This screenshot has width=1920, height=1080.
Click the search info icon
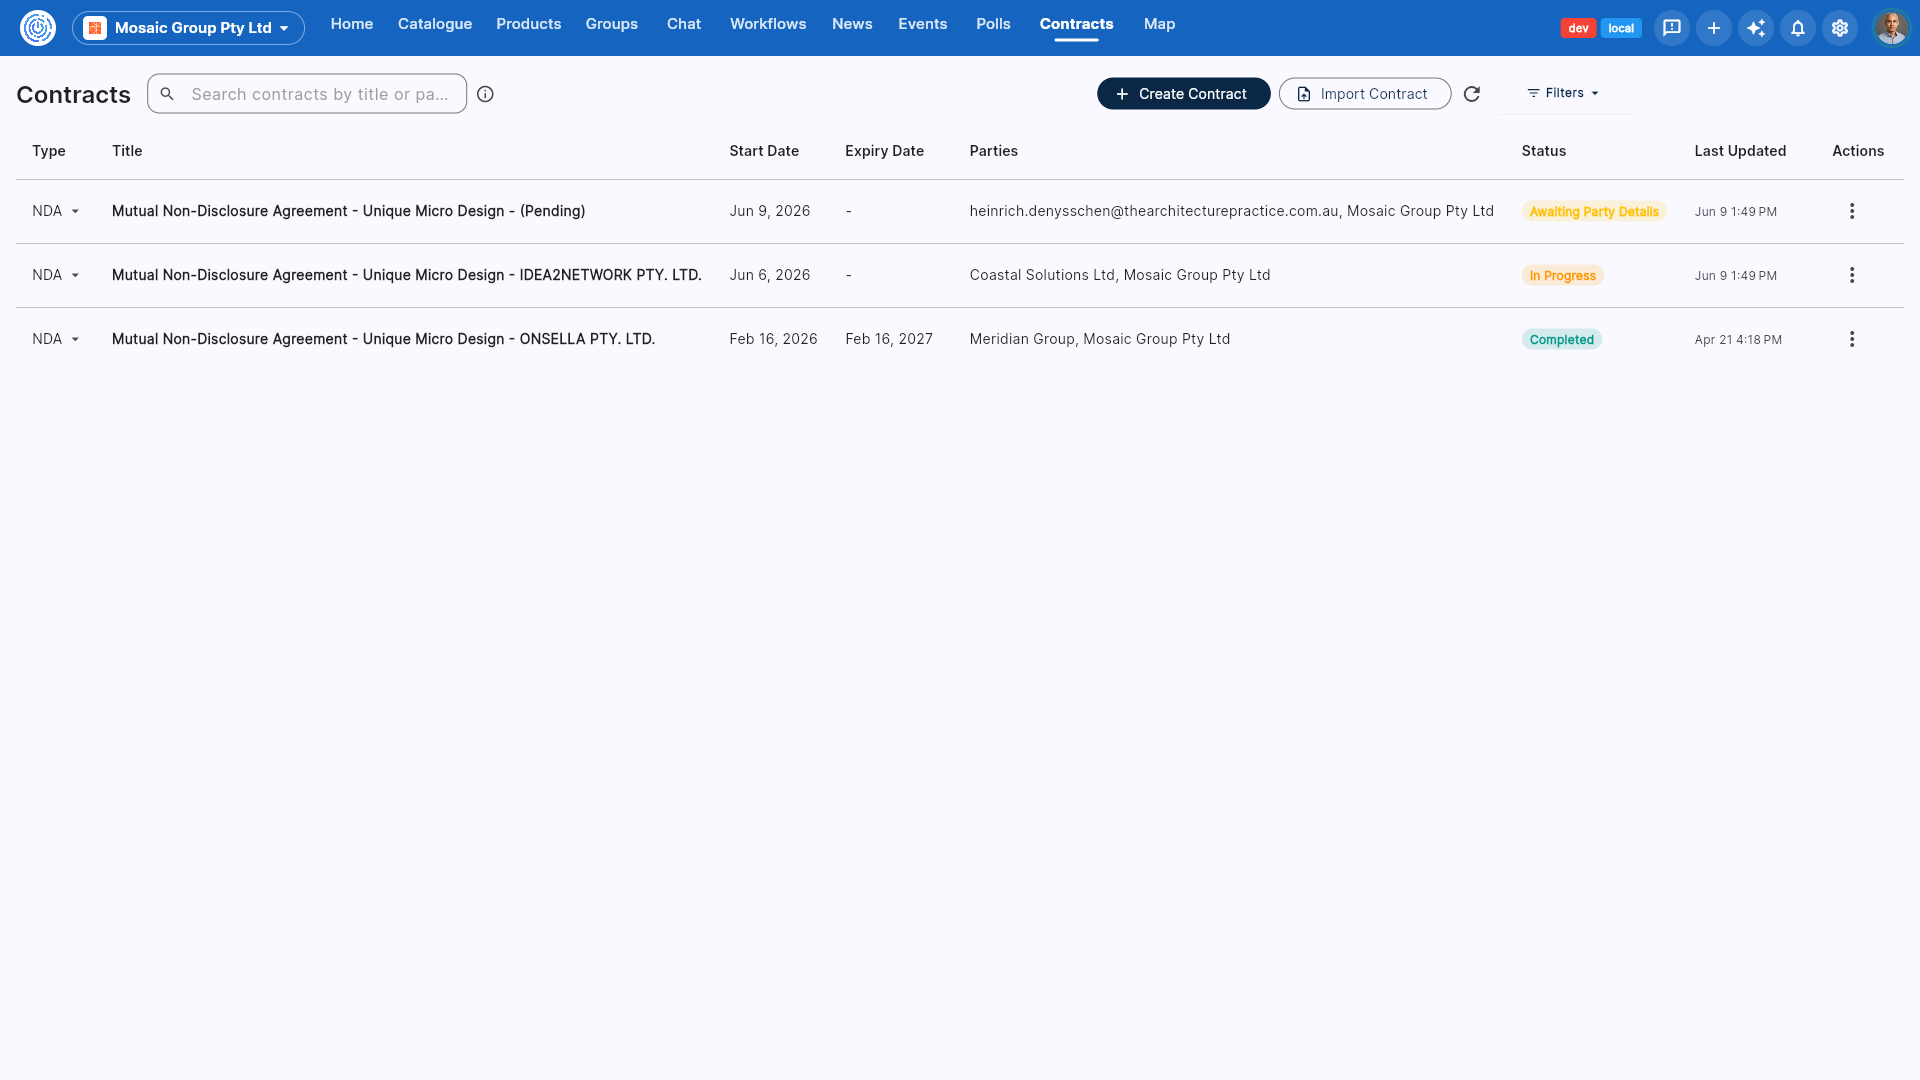point(485,94)
